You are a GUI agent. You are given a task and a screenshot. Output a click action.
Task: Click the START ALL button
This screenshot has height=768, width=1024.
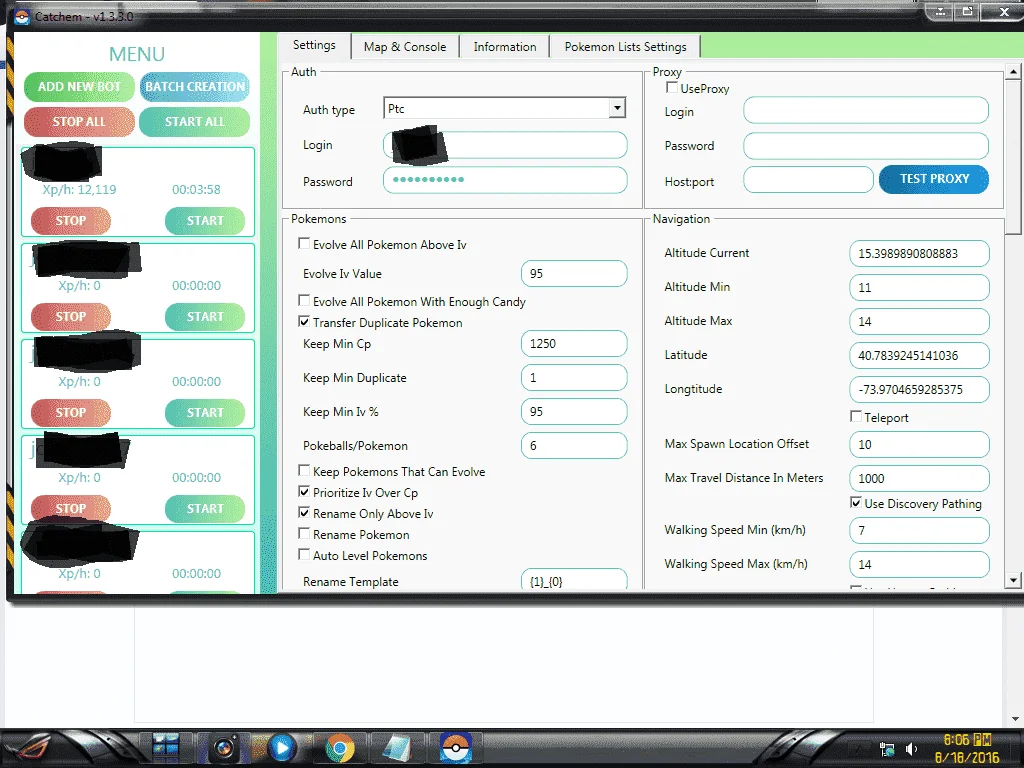tap(195, 121)
